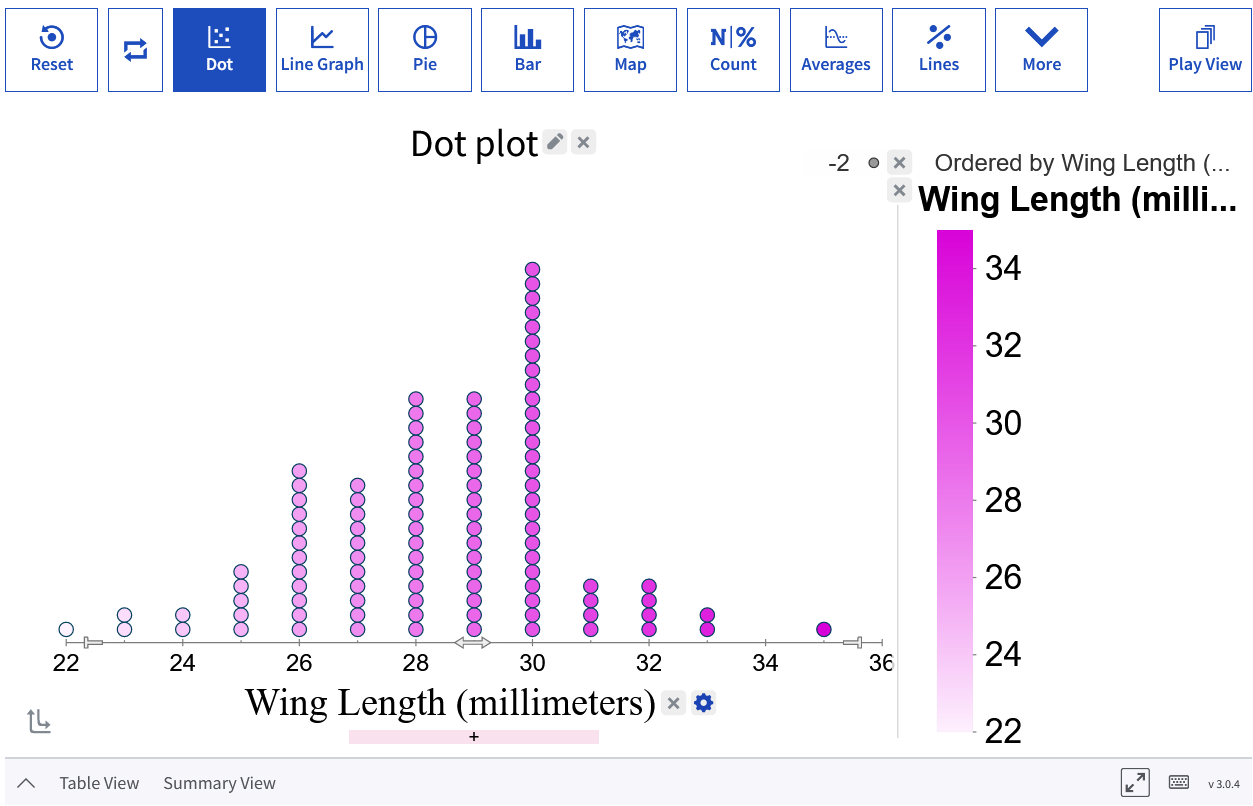The image size is (1253, 806).
Task: Toggle the Averages overlay
Action: coord(836,50)
